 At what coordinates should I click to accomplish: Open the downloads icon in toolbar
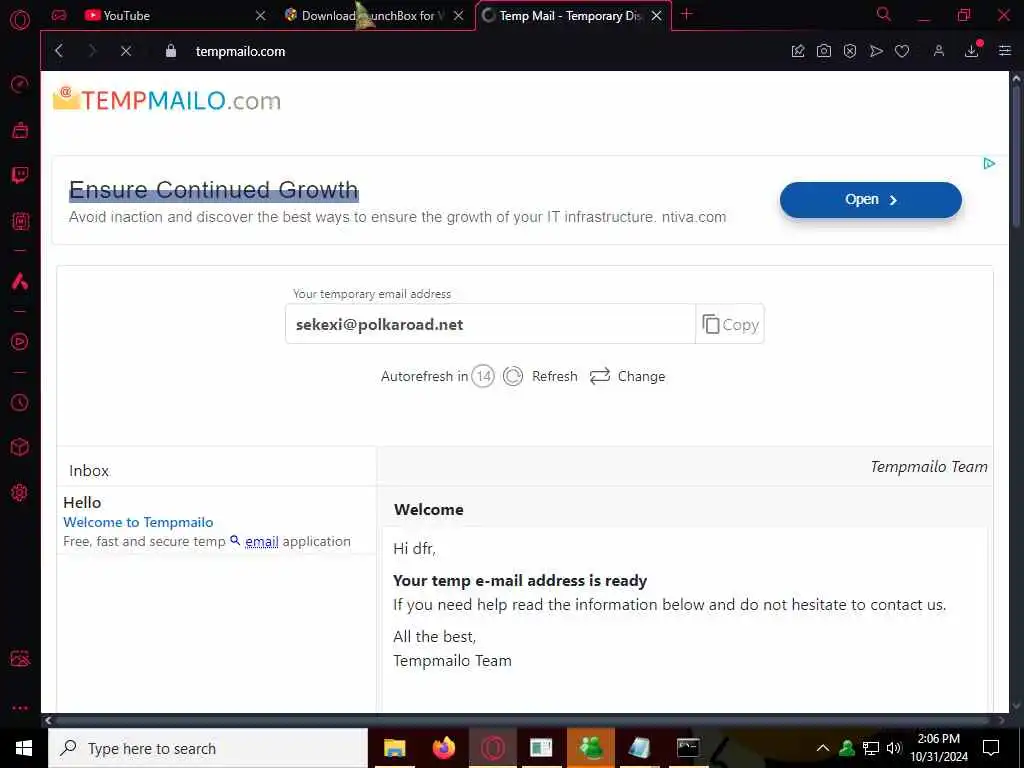coord(972,51)
